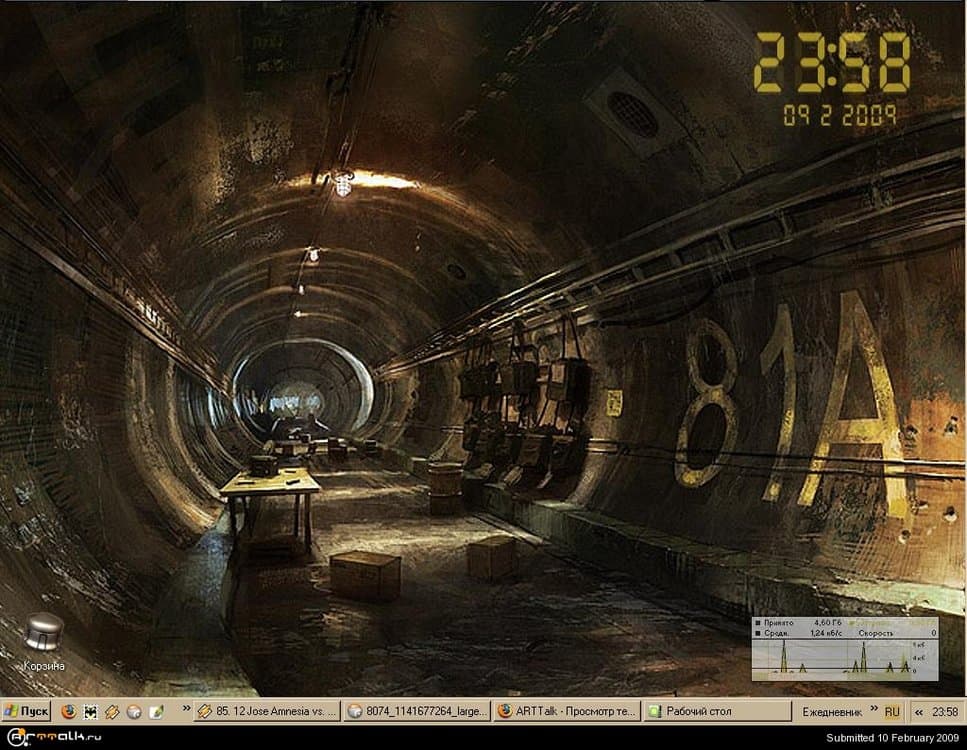Click the black-and-white quick launch icon next to Firefox

point(90,712)
